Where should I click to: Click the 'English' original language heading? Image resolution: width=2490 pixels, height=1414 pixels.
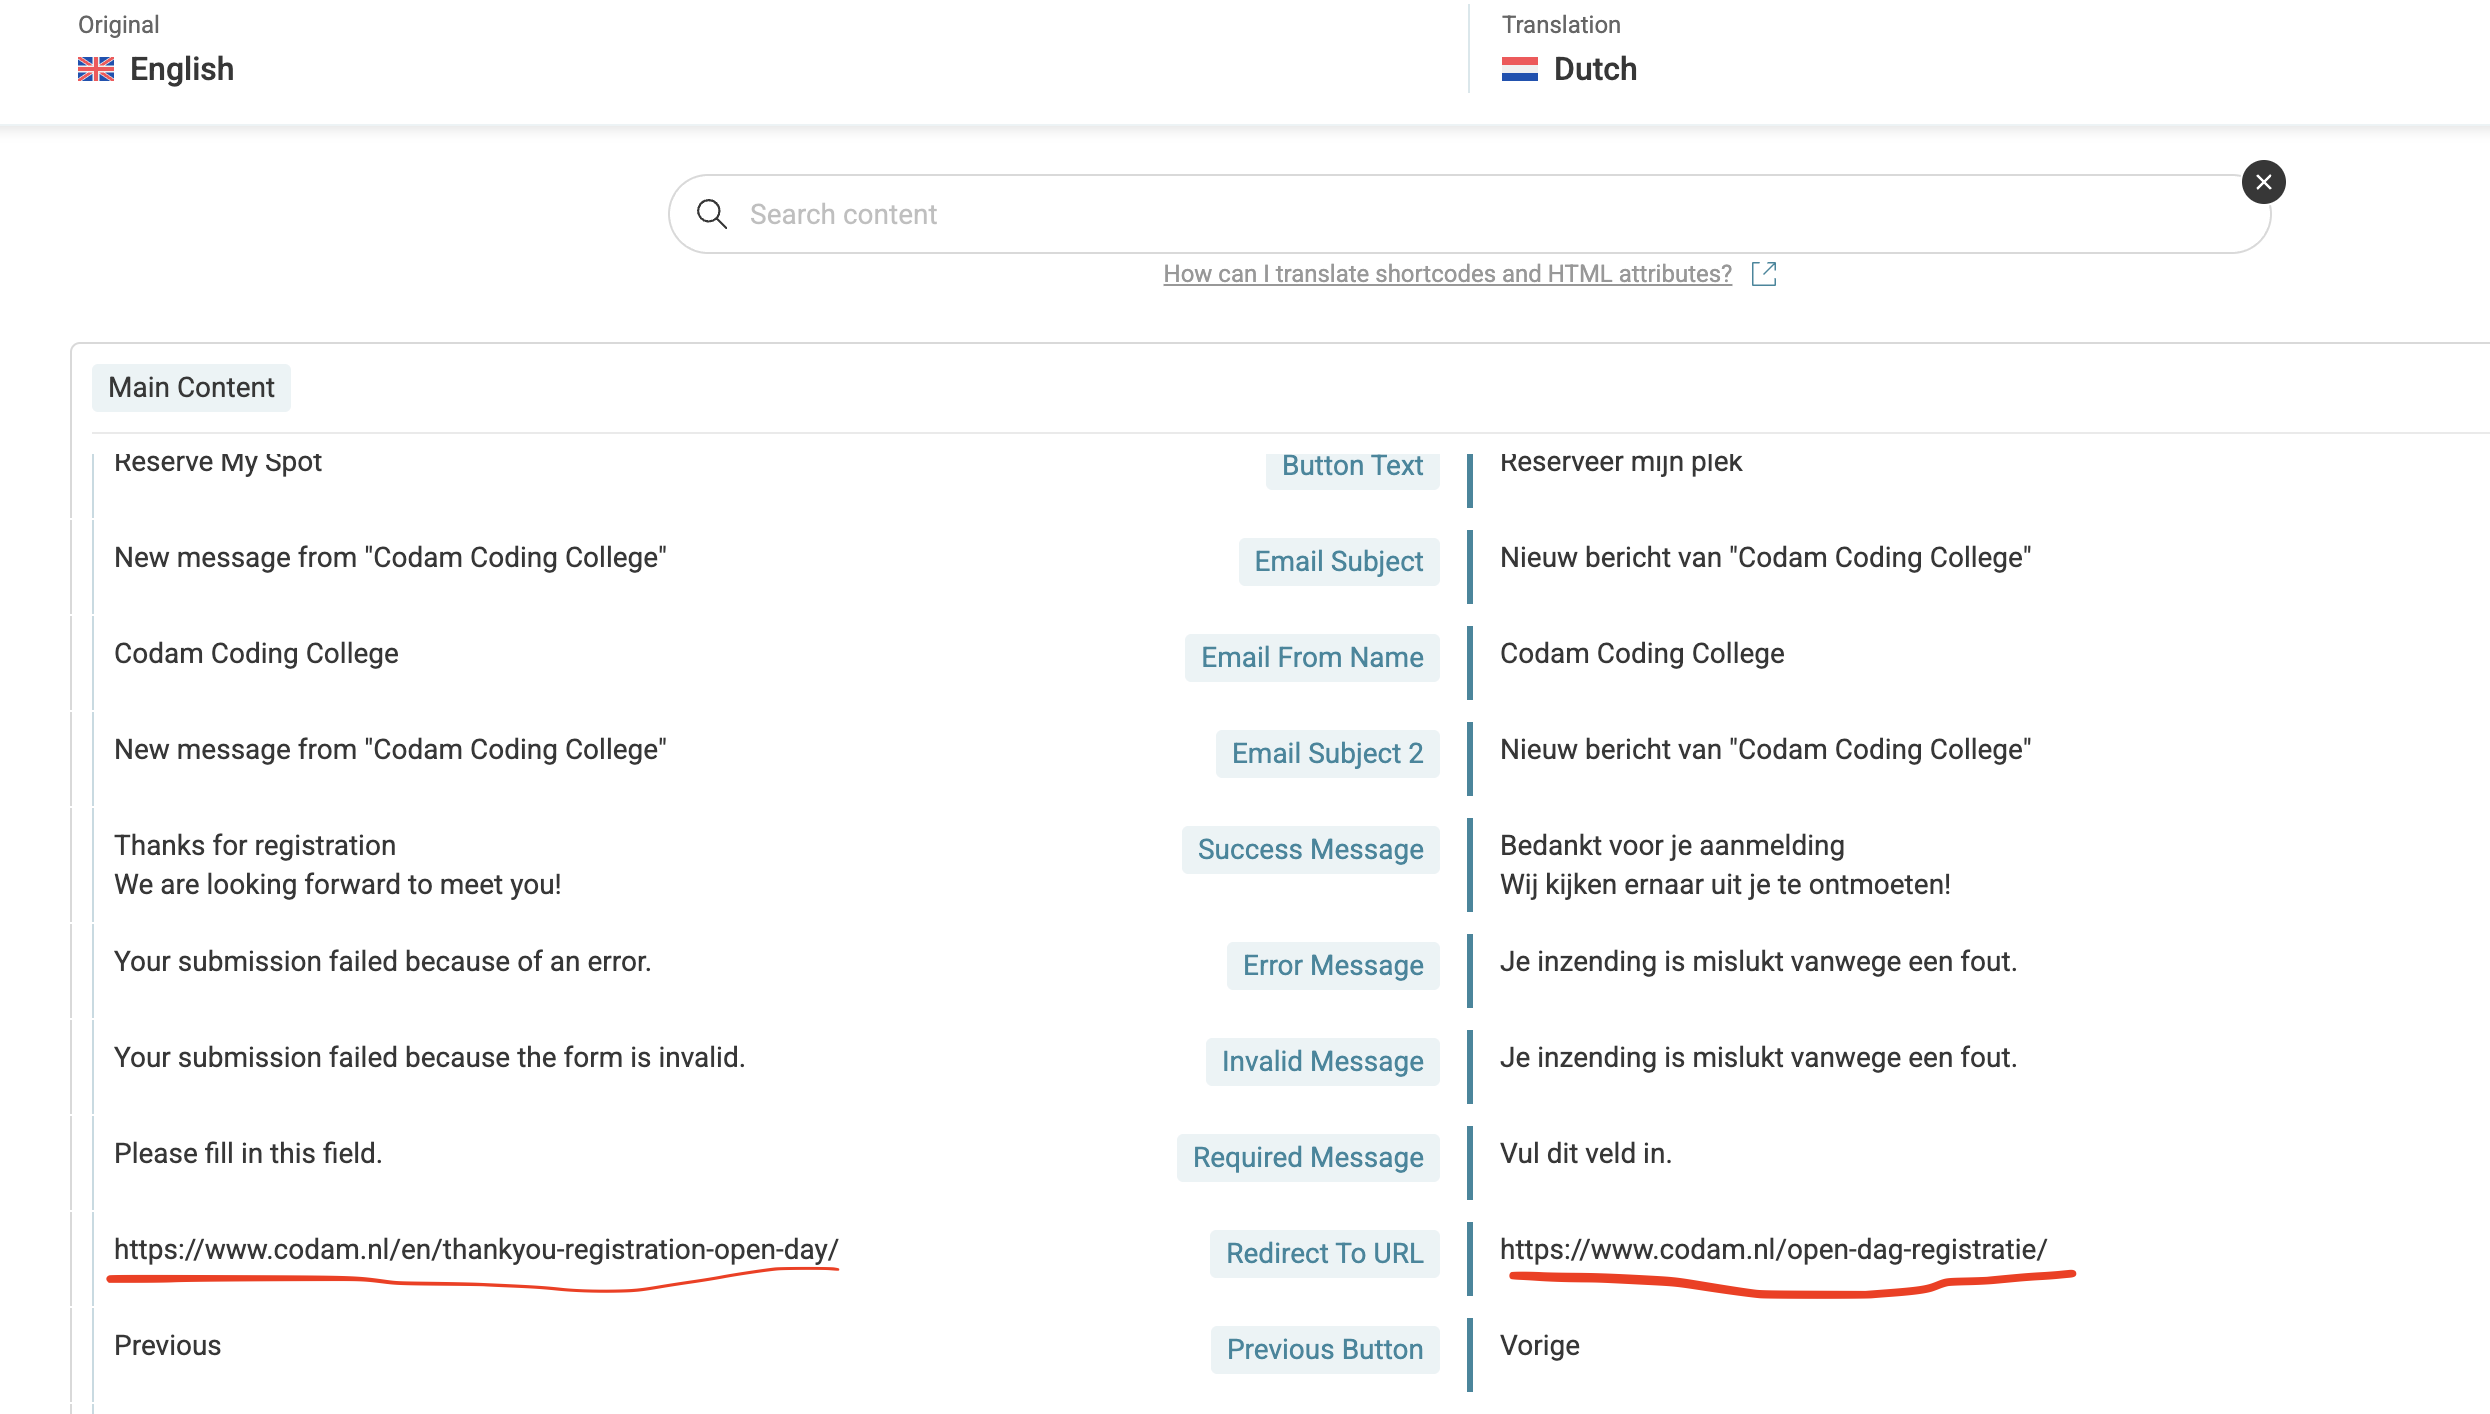pyautogui.click(x=182, y=69)
